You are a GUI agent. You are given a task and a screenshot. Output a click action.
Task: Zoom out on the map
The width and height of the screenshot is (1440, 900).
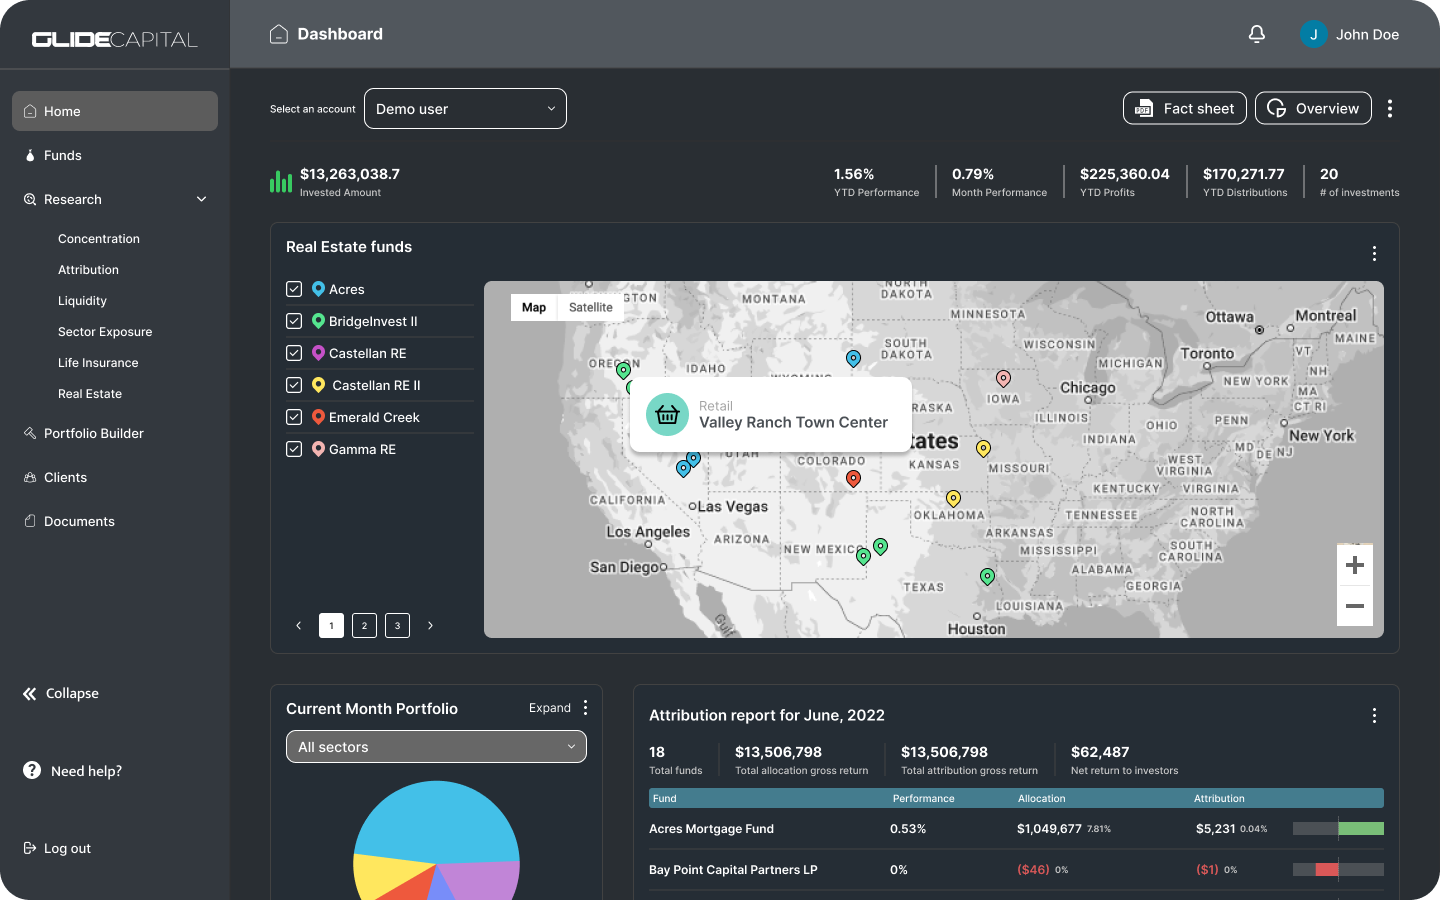pyautogui.click(x=1355, y=606)
